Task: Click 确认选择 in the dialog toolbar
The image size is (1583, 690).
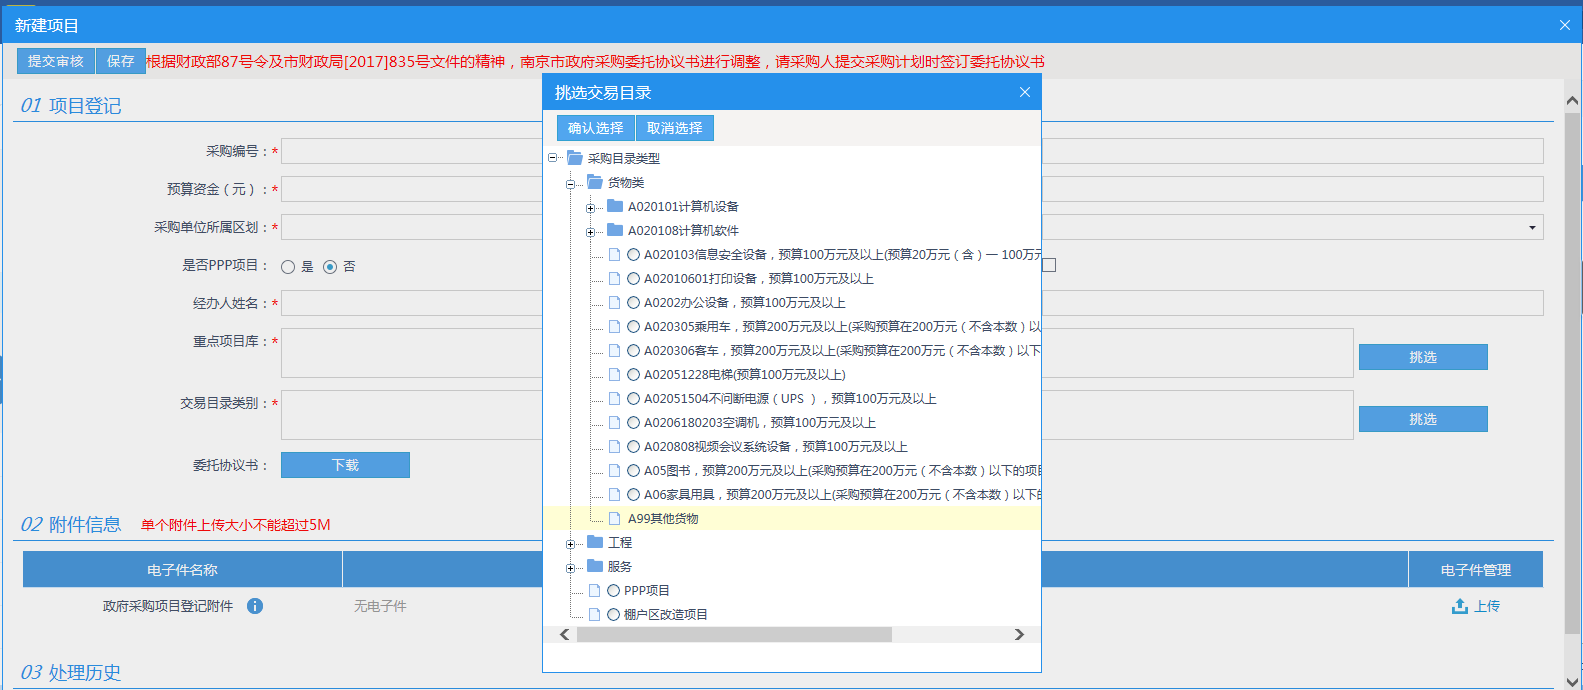Action: click(x=595, y=128)
